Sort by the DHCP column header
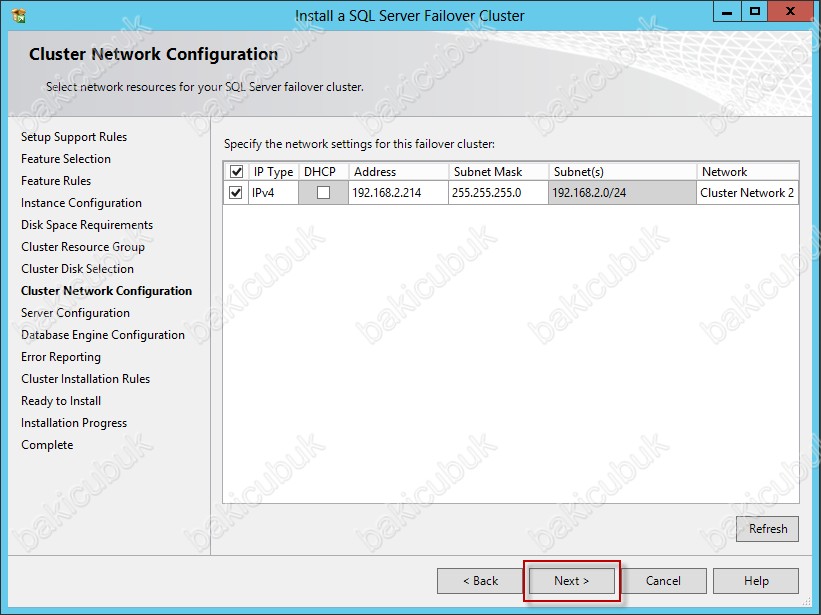Image resolution: width=821 pixels, height=615 pixels. point(324,172)
